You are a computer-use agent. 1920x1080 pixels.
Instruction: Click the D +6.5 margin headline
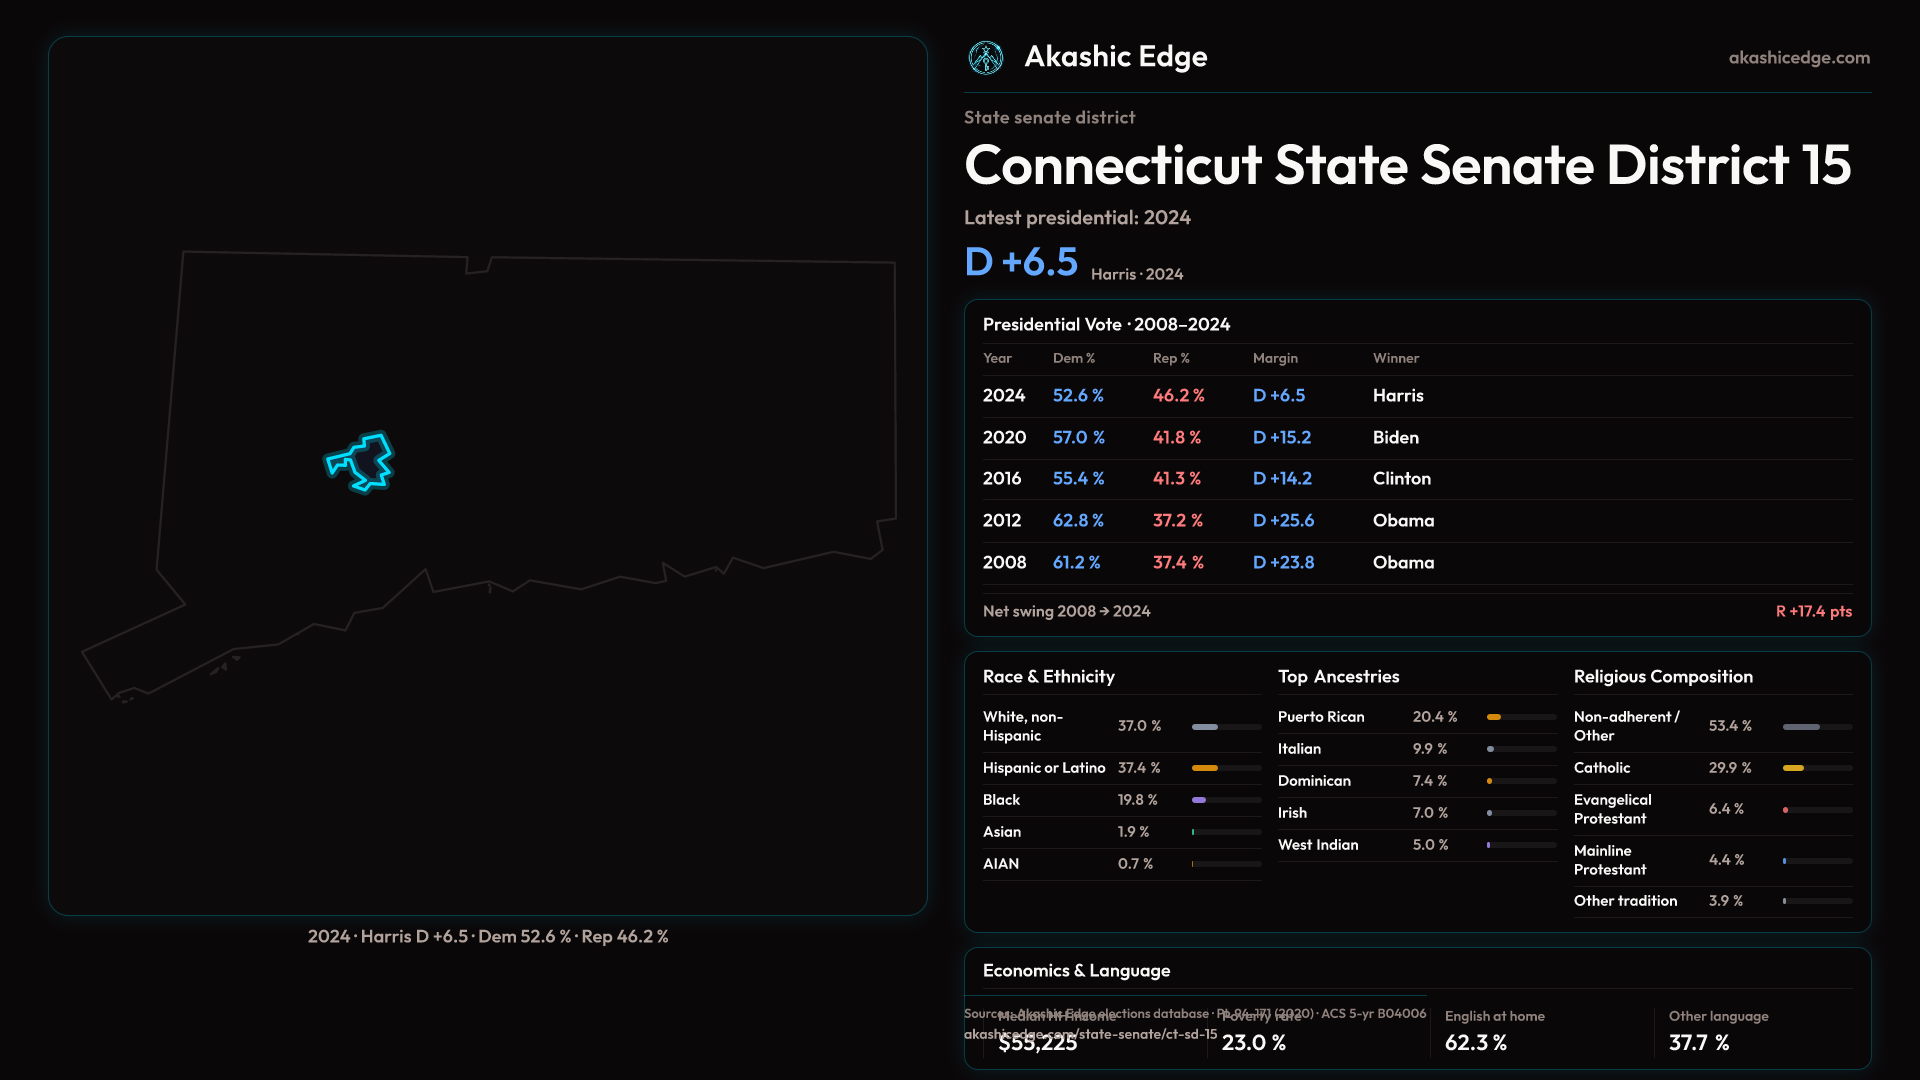point(1021,262)
